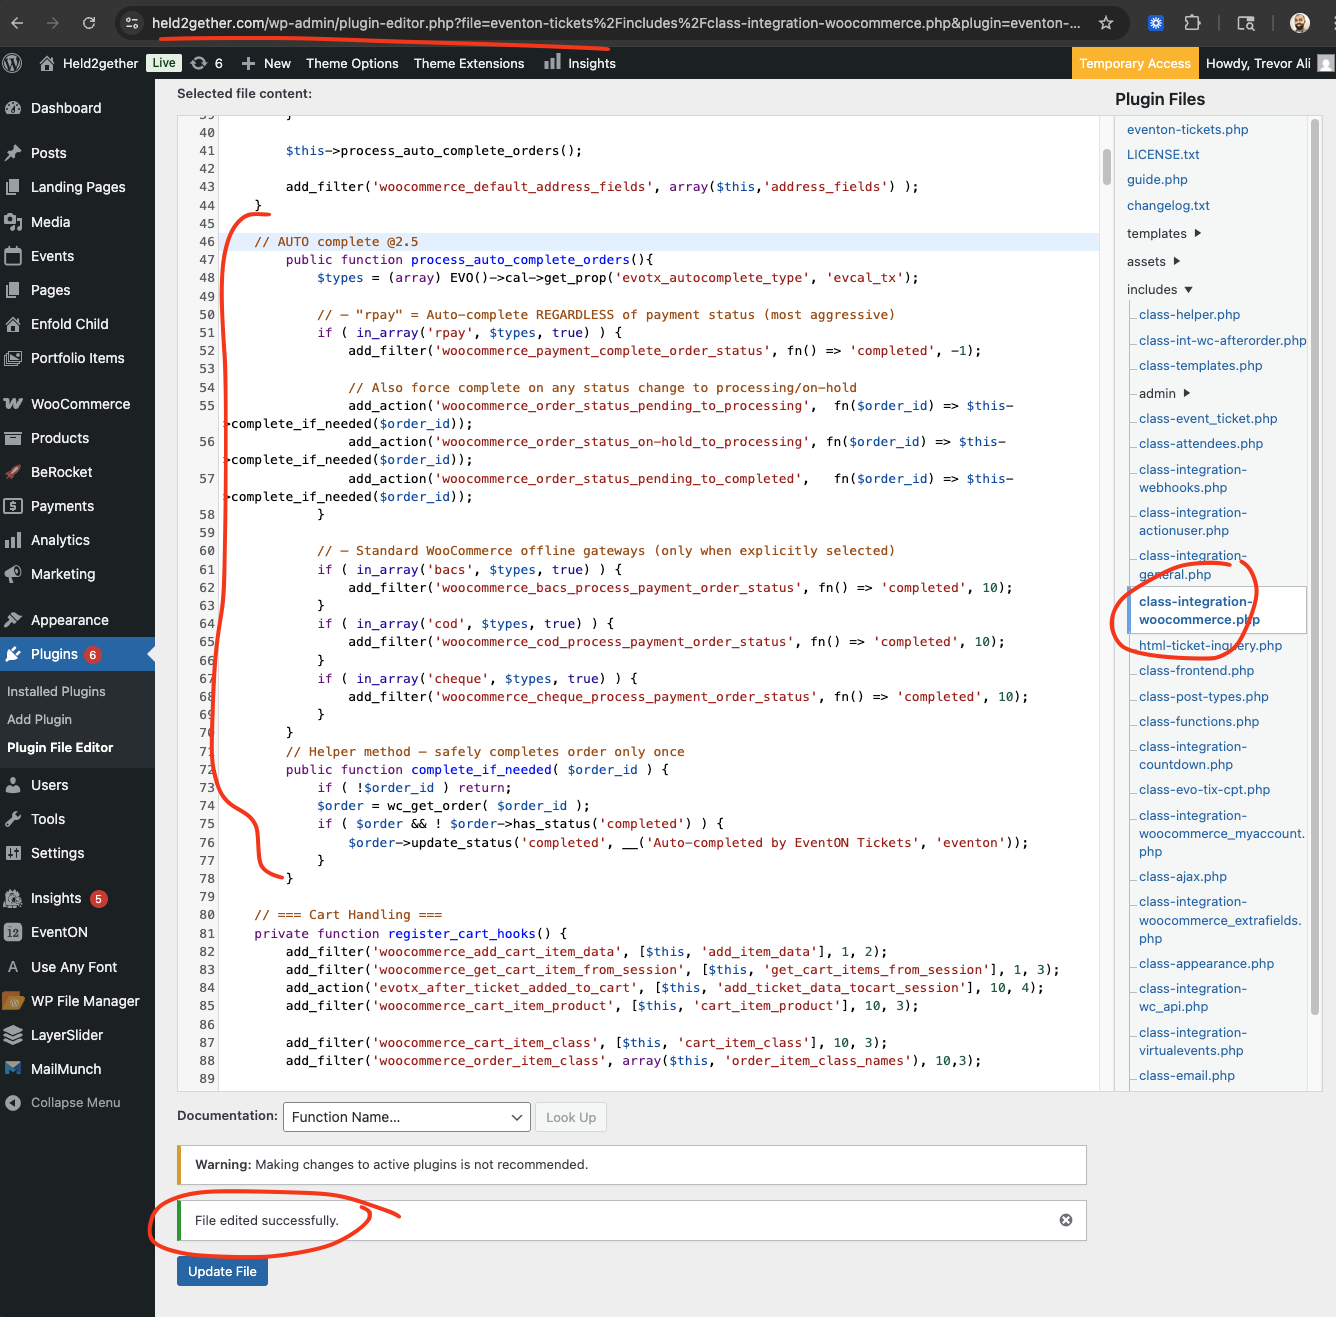Collapse the admin sidebar menu
1336x1317 pixels.
tap(75, 1102)
